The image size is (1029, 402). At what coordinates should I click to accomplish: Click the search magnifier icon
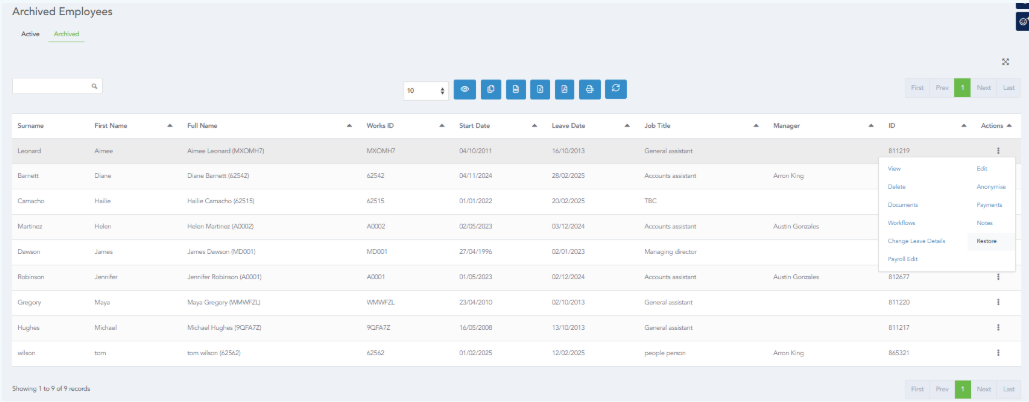click(x=95, y=87)
